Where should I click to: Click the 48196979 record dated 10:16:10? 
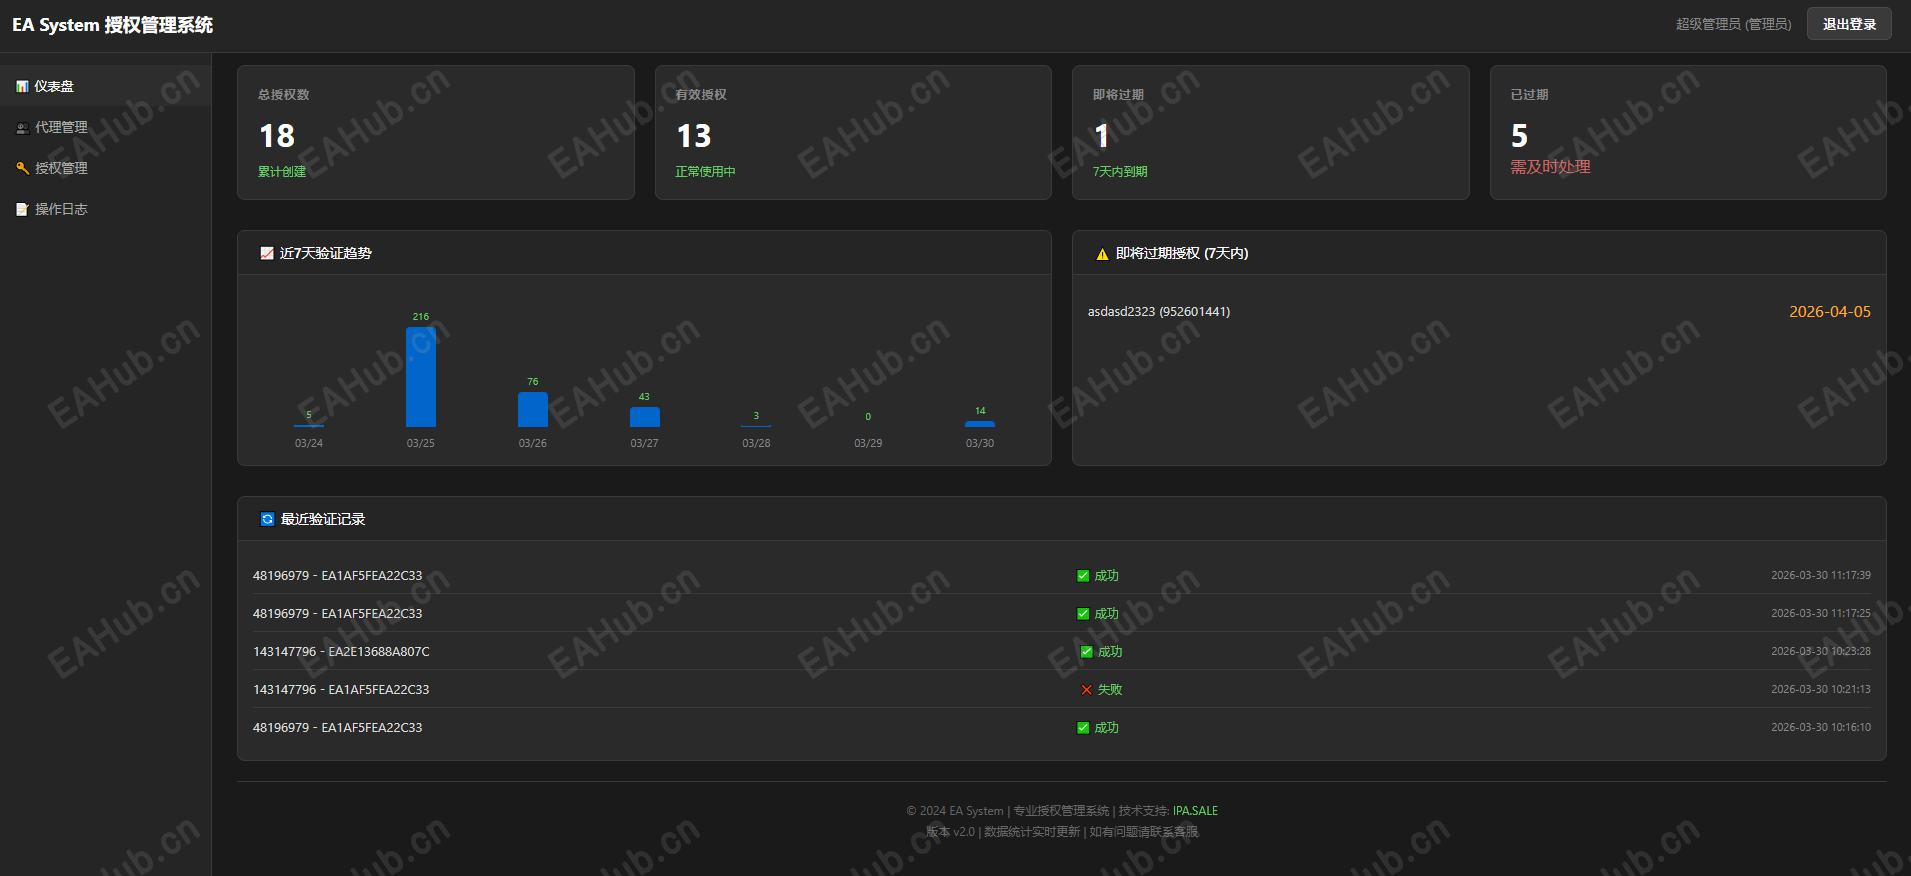337,728
